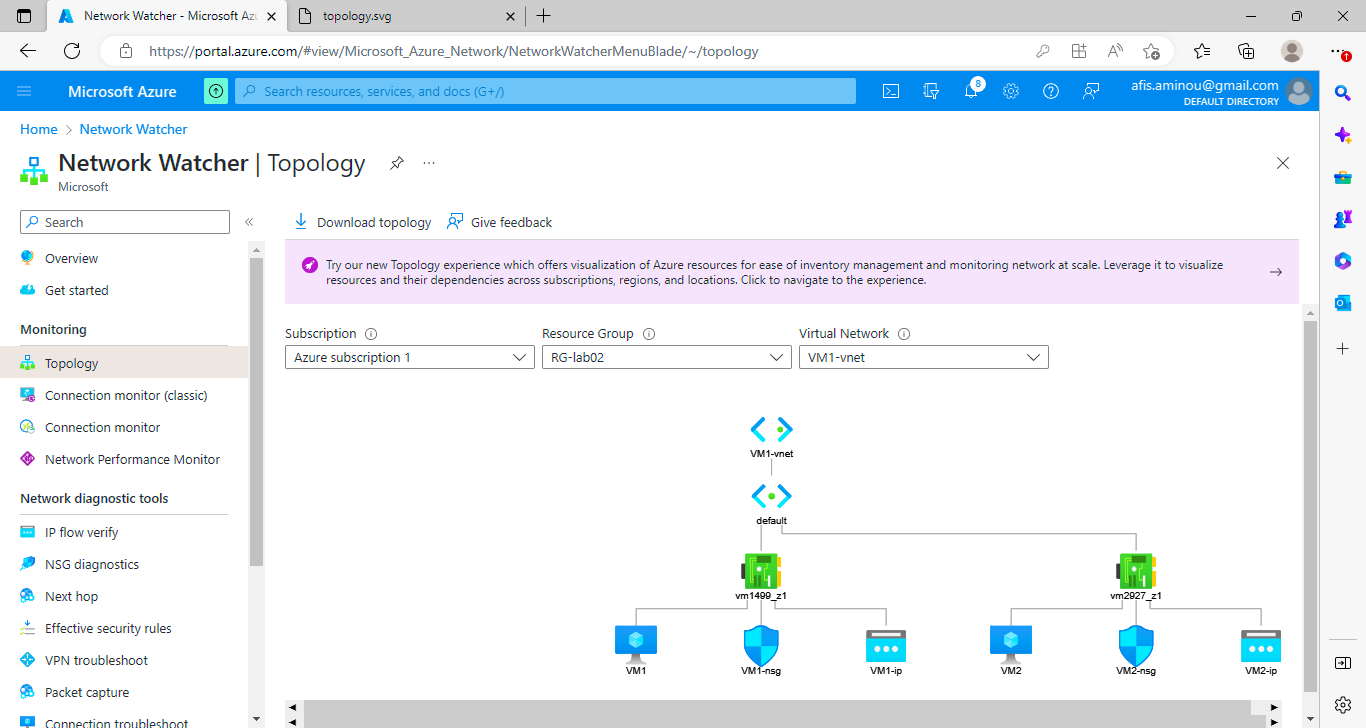Image resolution: width=1366 pixels, height=728 pixels.
Task: Open Edge sidebar Outlook icon
Action: point(1343,303)
